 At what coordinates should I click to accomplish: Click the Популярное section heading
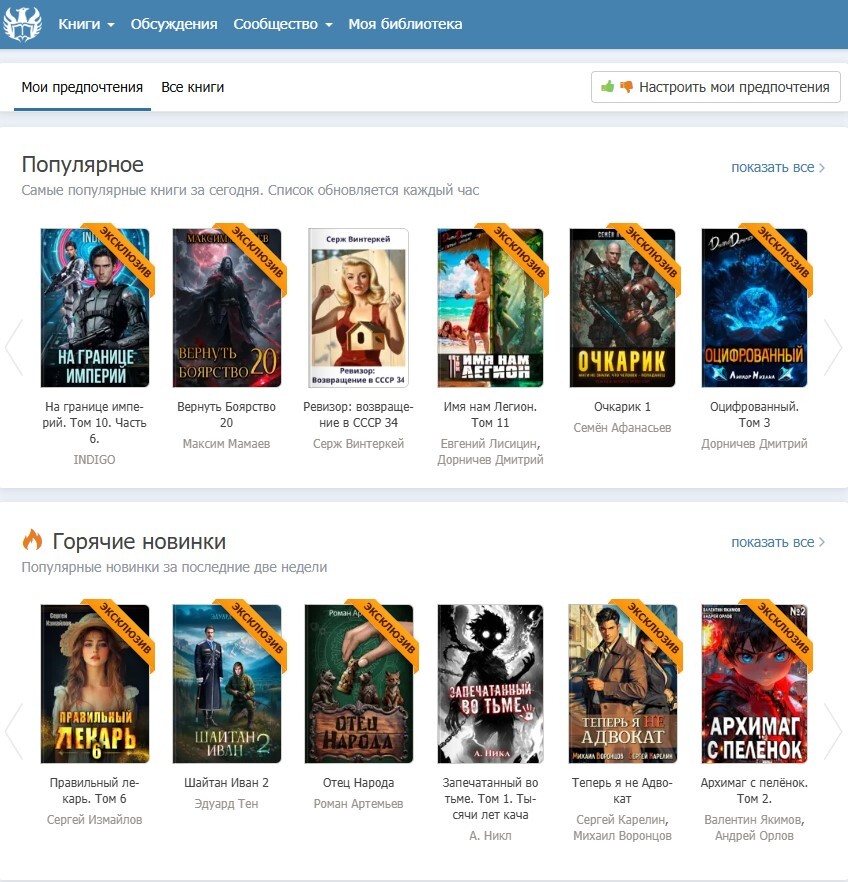(83, 165)
